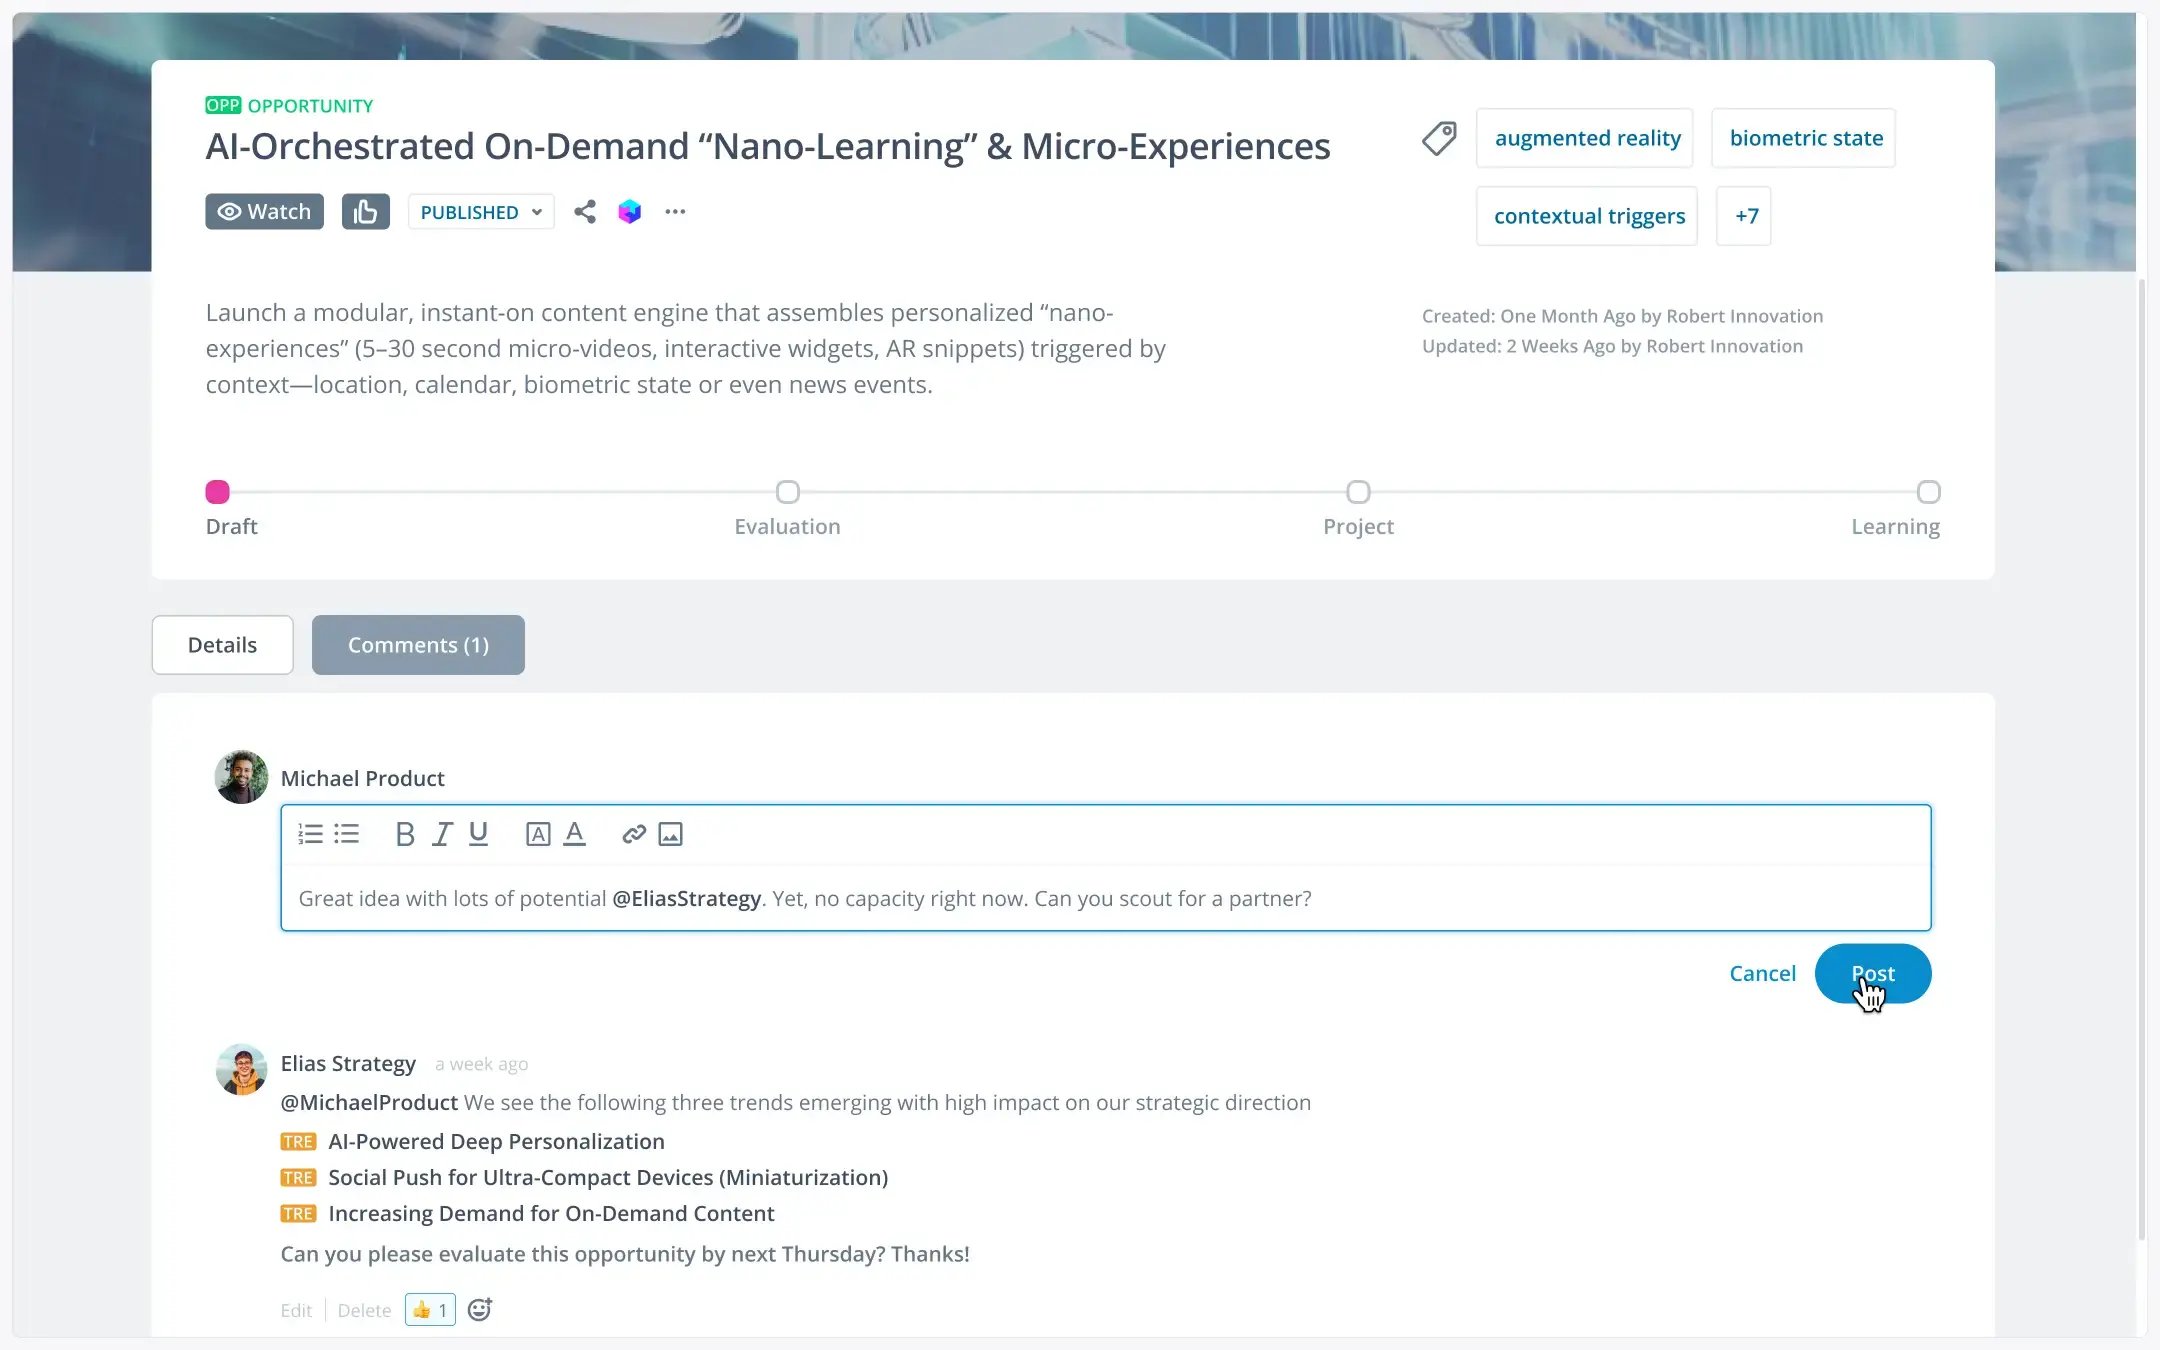The width and height of the screenshot is (2160, 1350).
Task: Insert a numbered list in comment
Action: (x=310, y=834)
